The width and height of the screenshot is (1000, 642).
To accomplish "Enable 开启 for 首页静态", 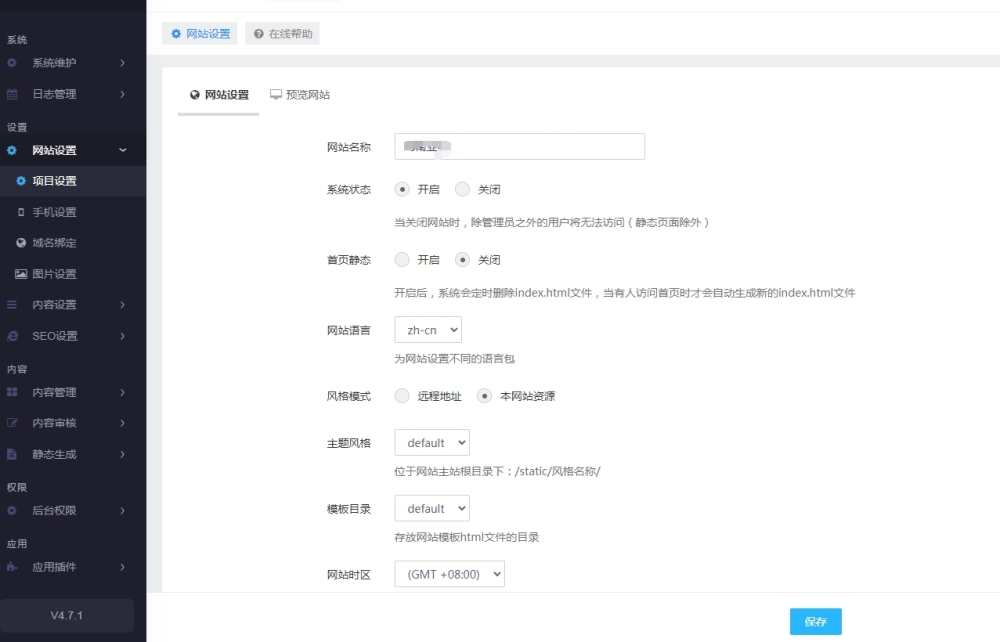I will point(405,259).
